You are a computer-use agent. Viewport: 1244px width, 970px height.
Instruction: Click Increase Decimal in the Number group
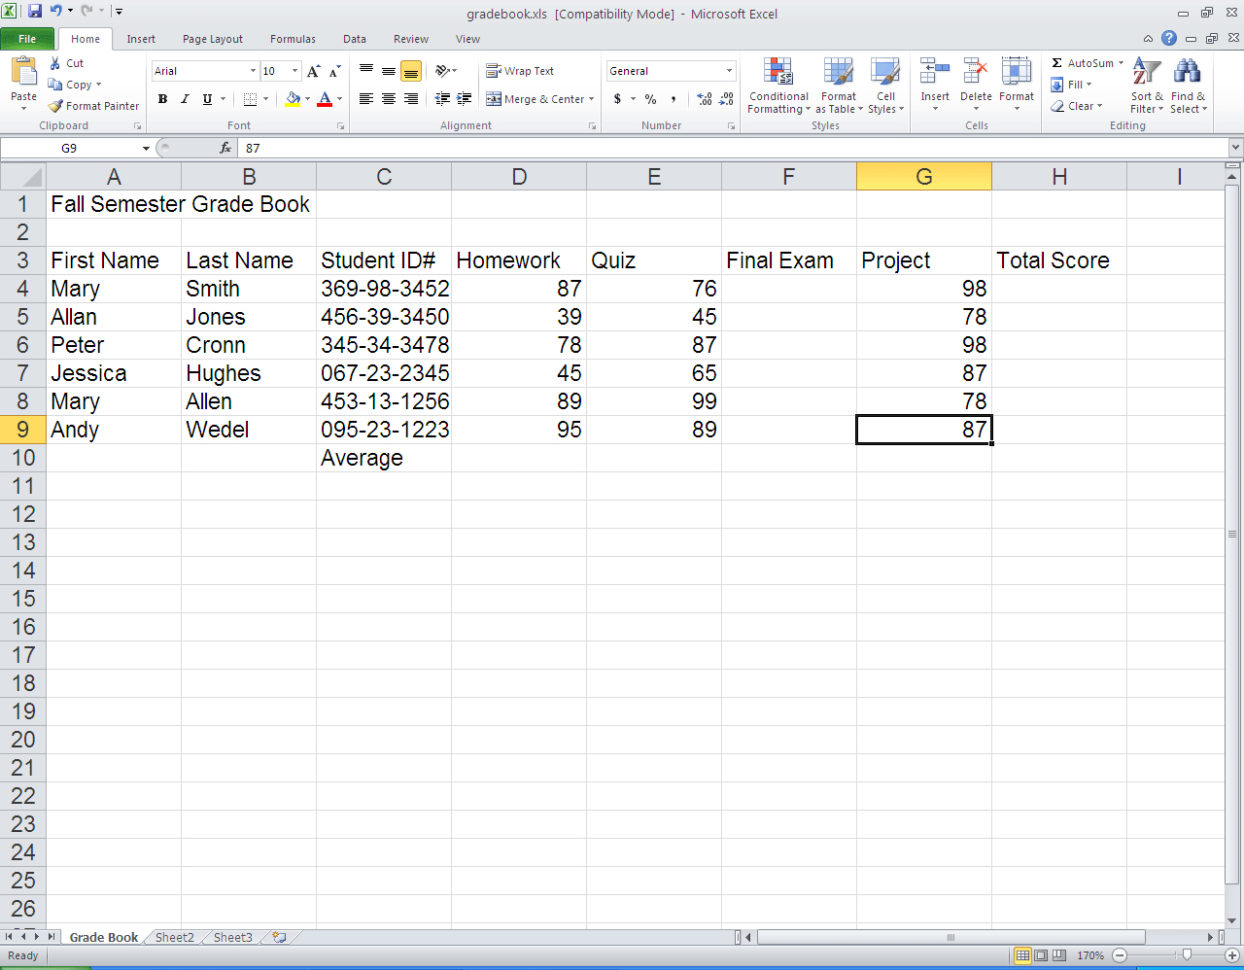[703, 100]
